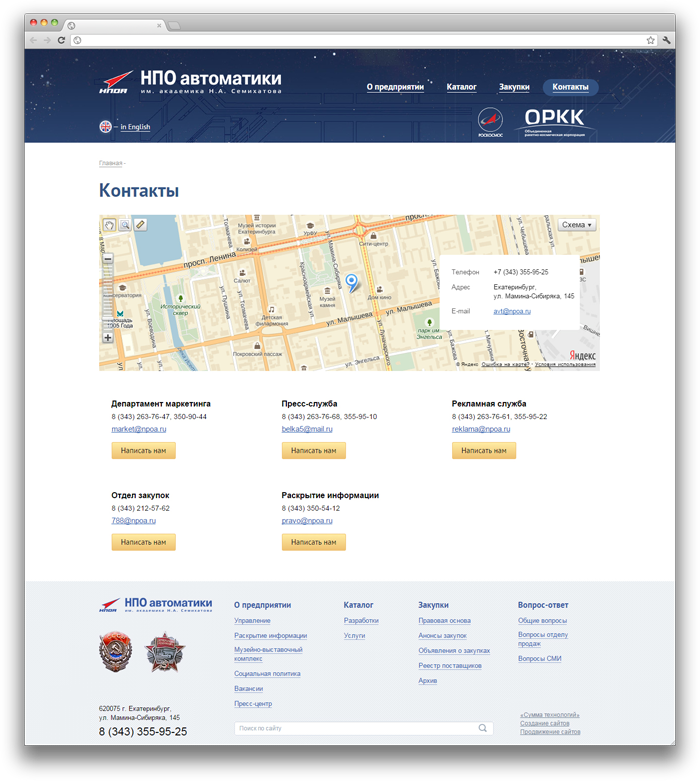Reload the page with refresh icon
This screenshot has height=781, width=700.
61,40
